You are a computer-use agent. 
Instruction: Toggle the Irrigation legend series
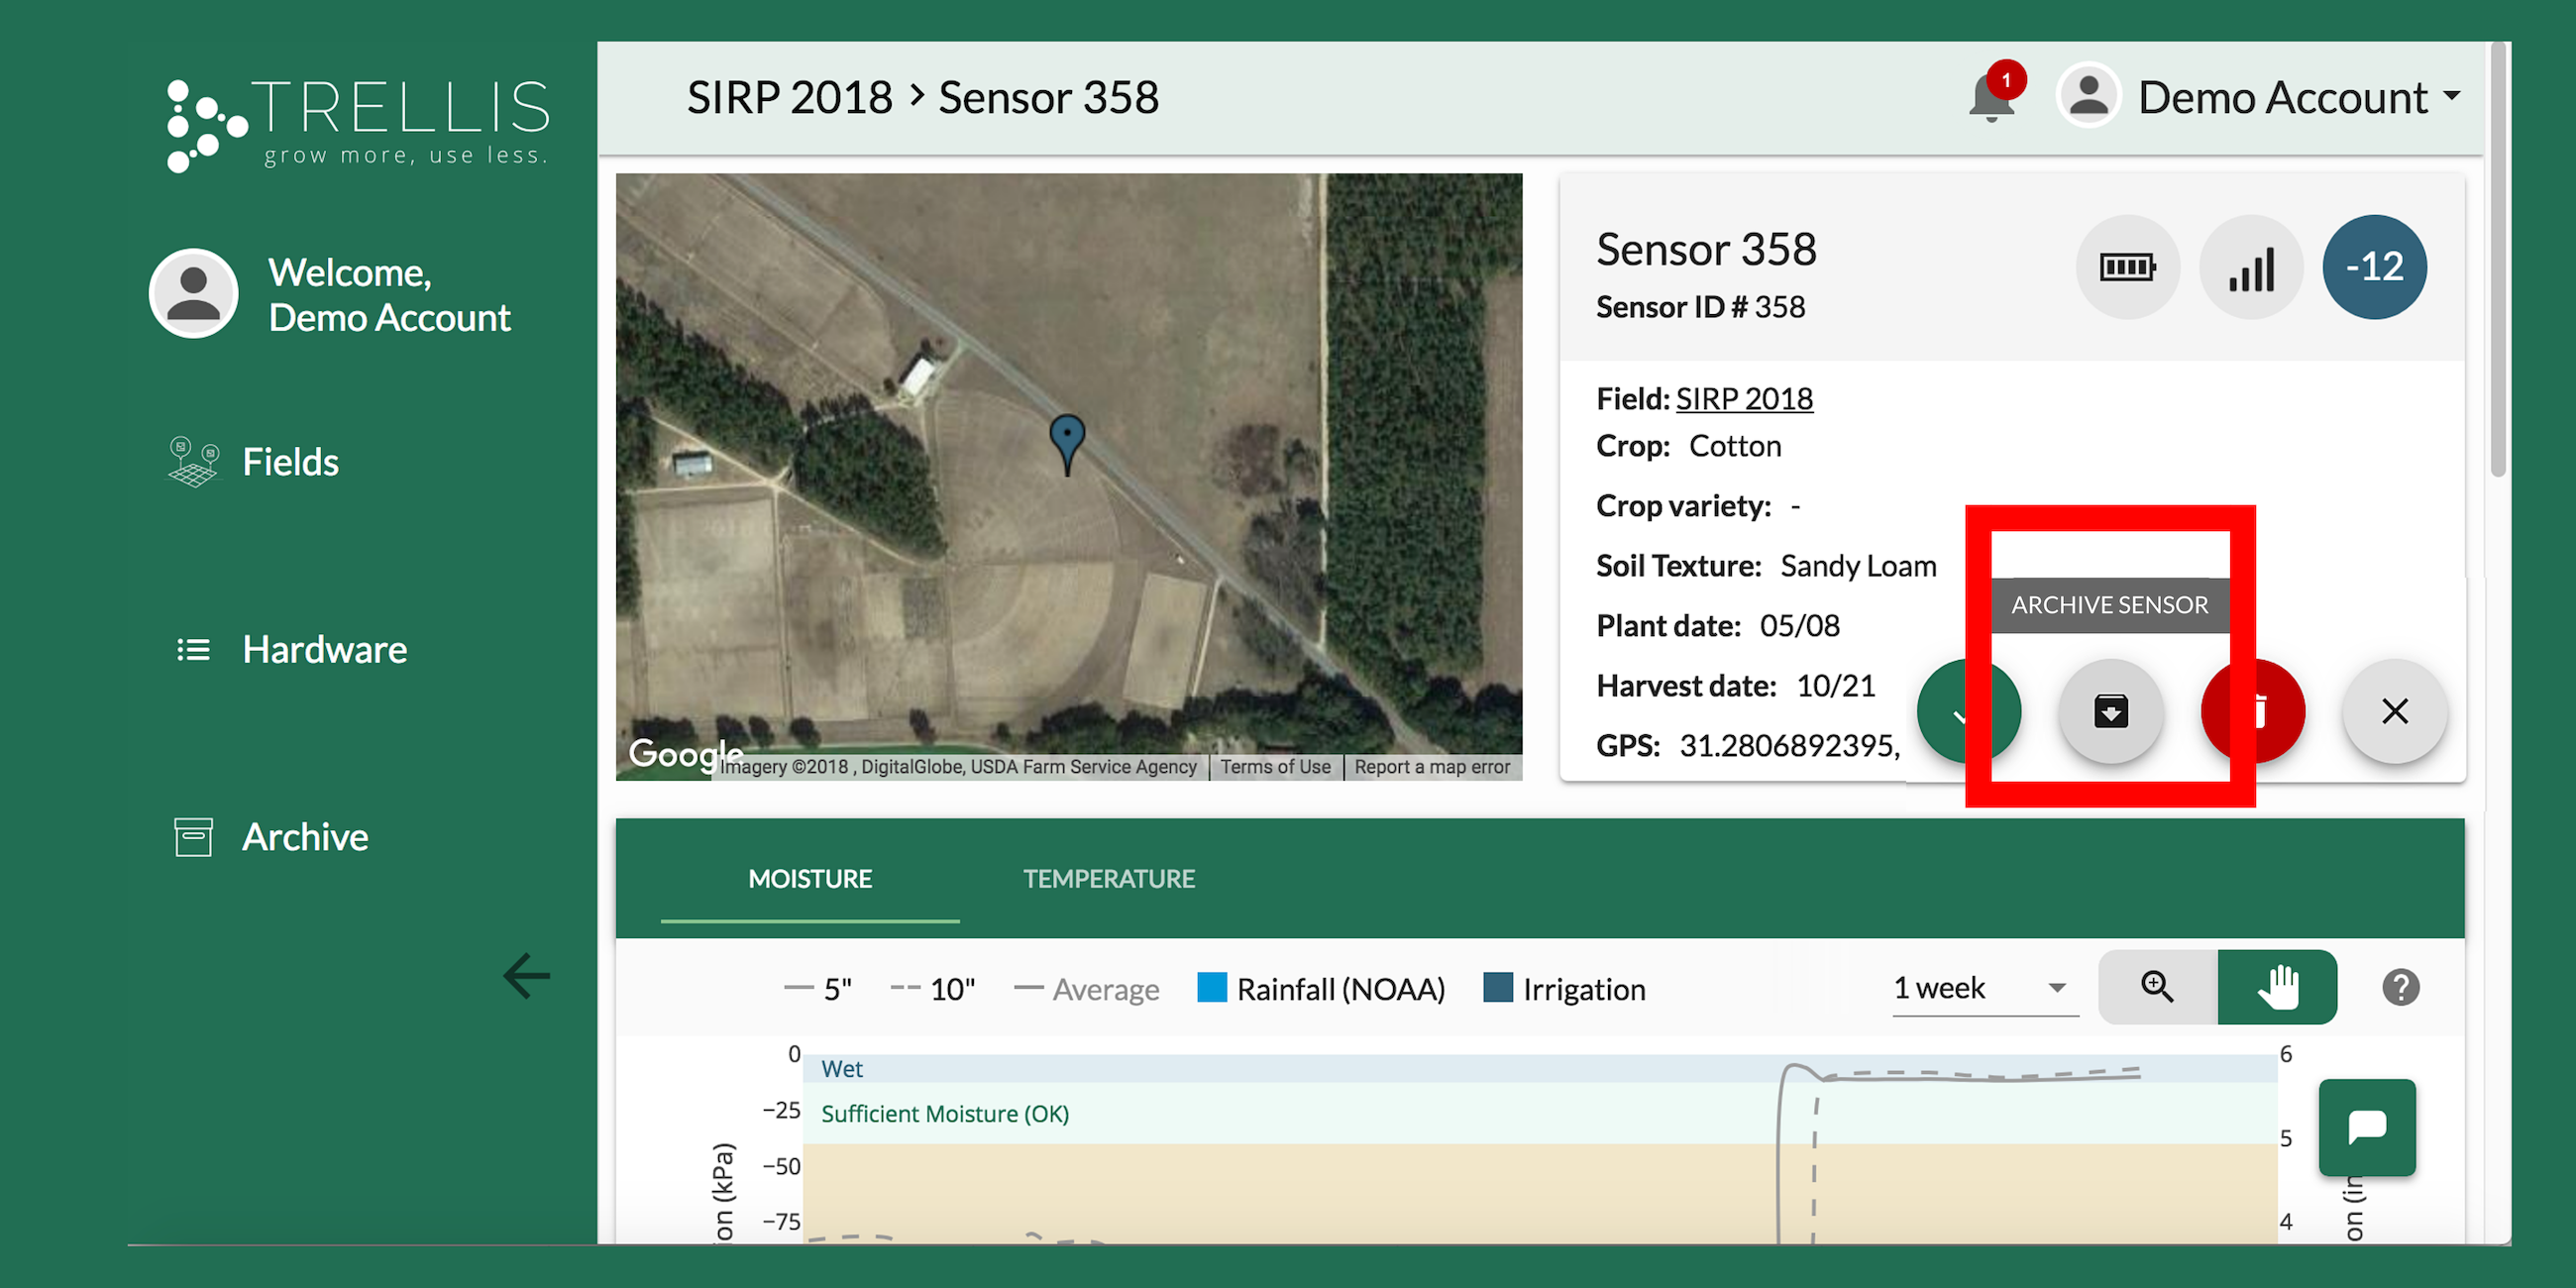[x=1565, y=989]
